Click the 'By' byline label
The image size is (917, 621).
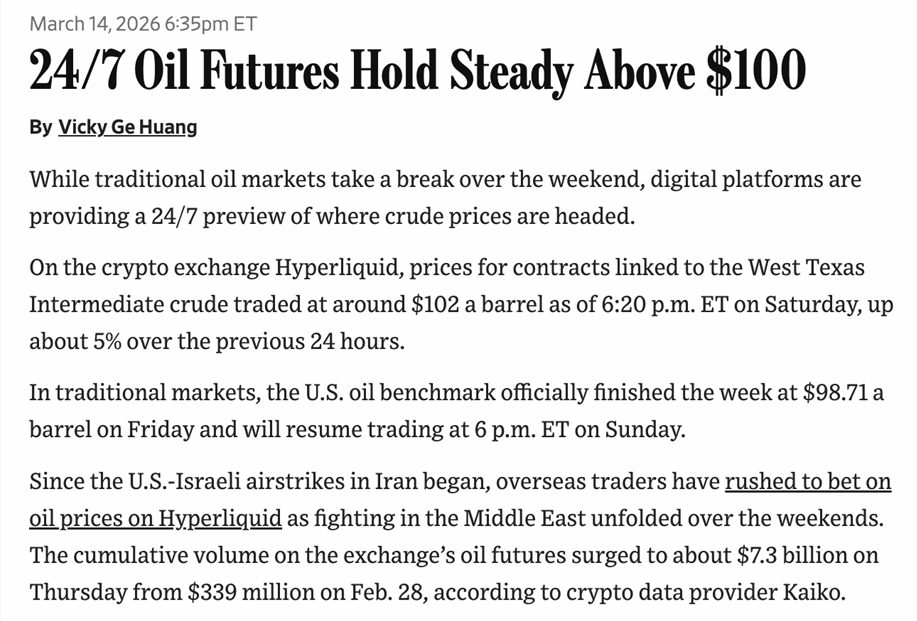pos(40,127)
